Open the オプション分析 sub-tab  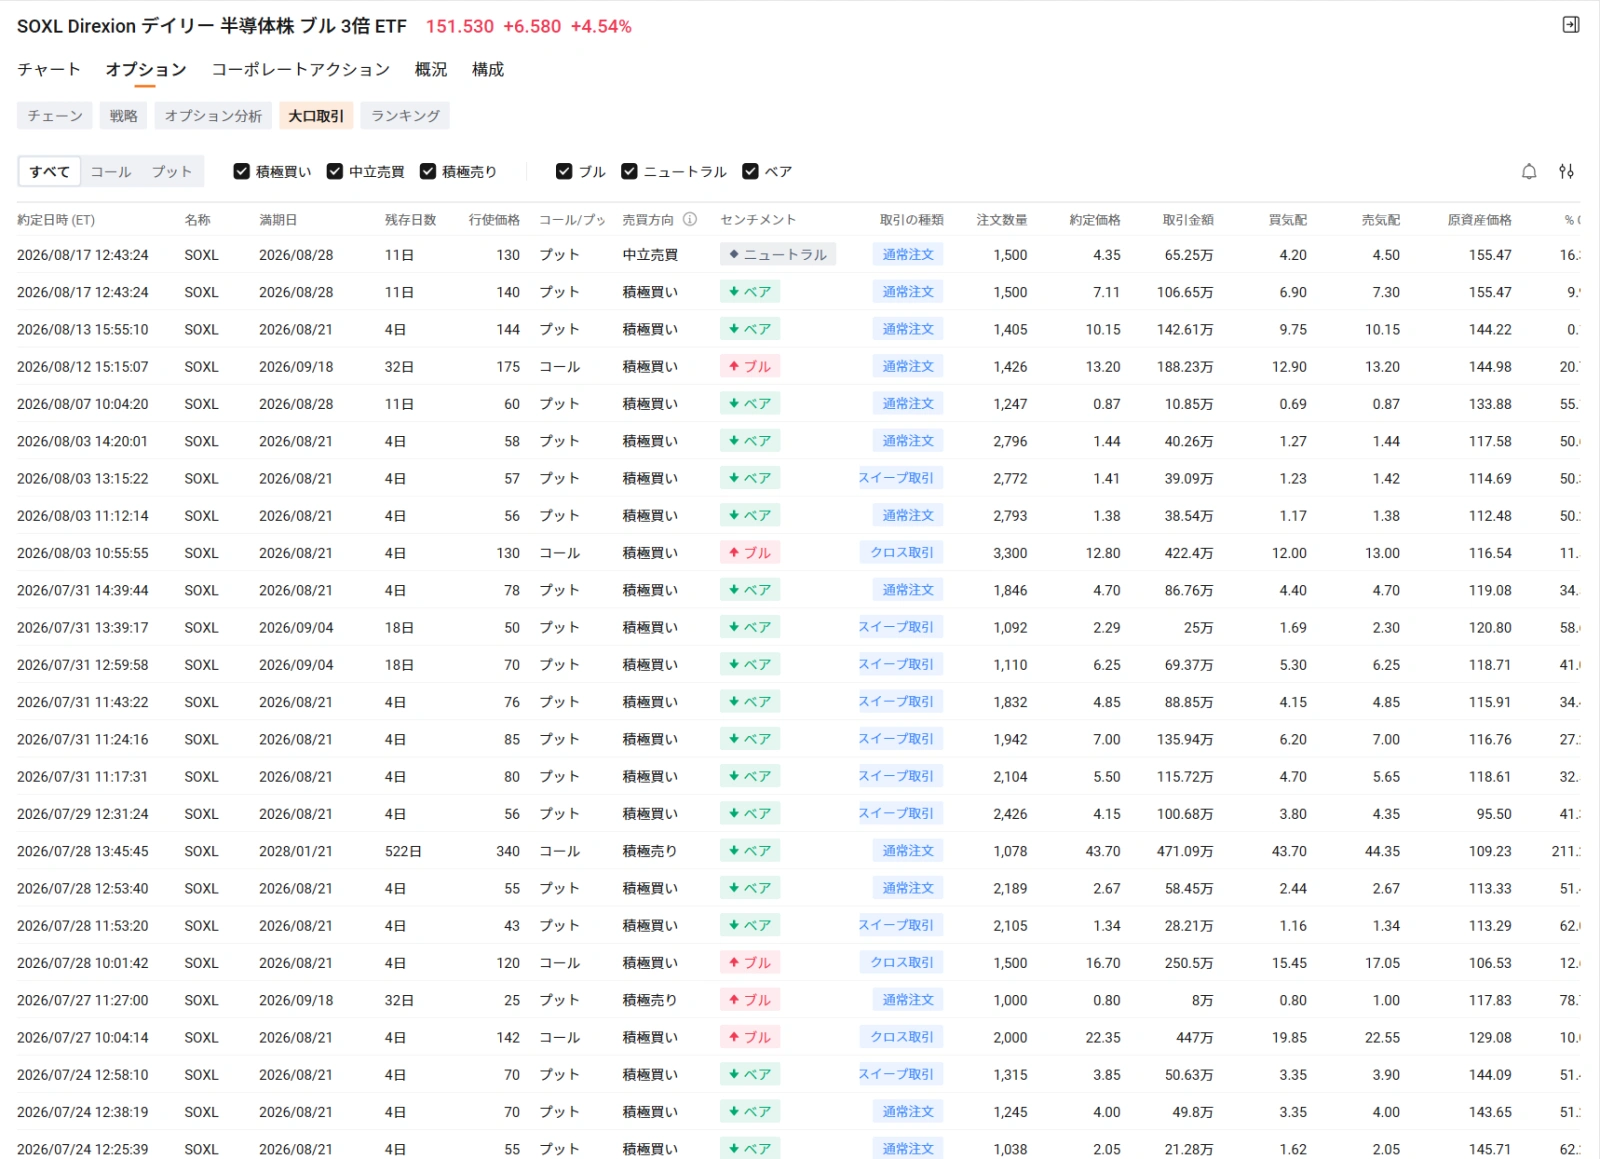tap(213, 116)
